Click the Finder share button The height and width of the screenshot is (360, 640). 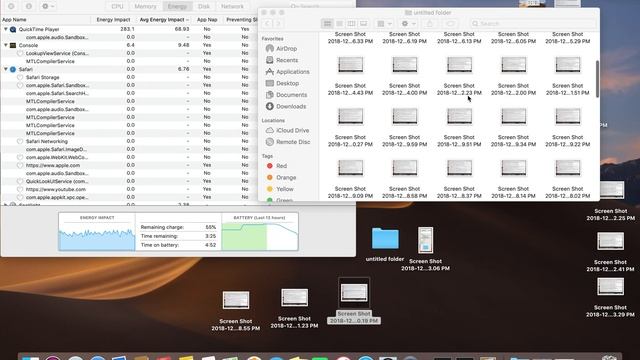tap(430, 24)
